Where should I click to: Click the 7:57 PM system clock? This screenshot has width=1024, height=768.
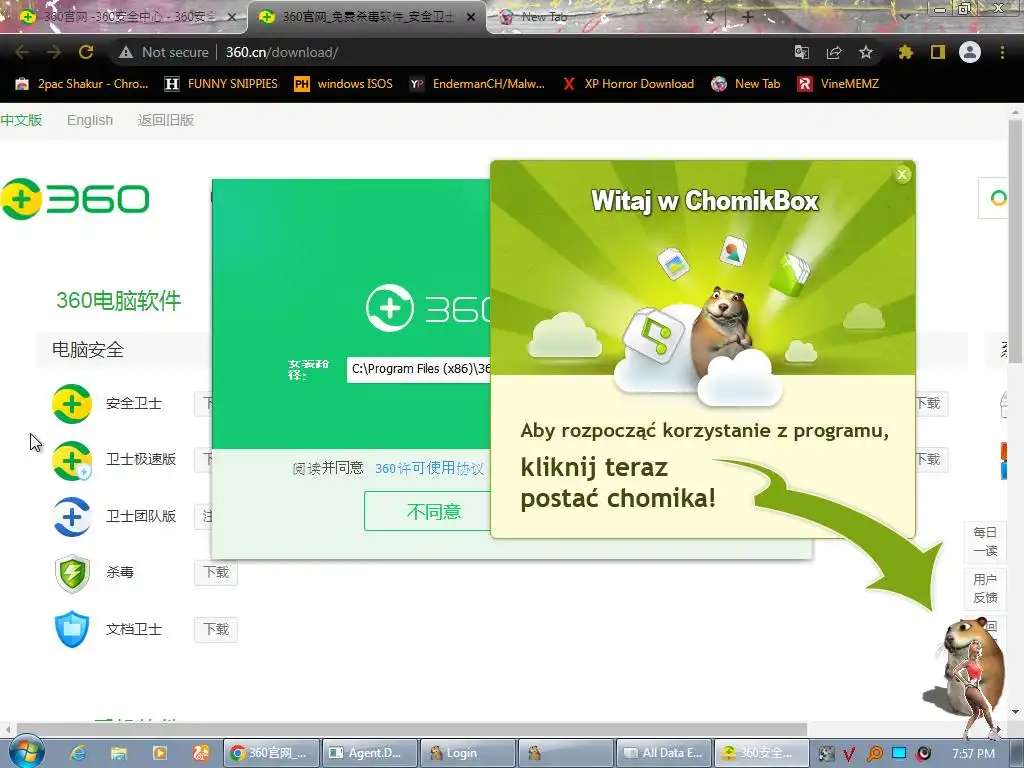(x=973, y=754)
